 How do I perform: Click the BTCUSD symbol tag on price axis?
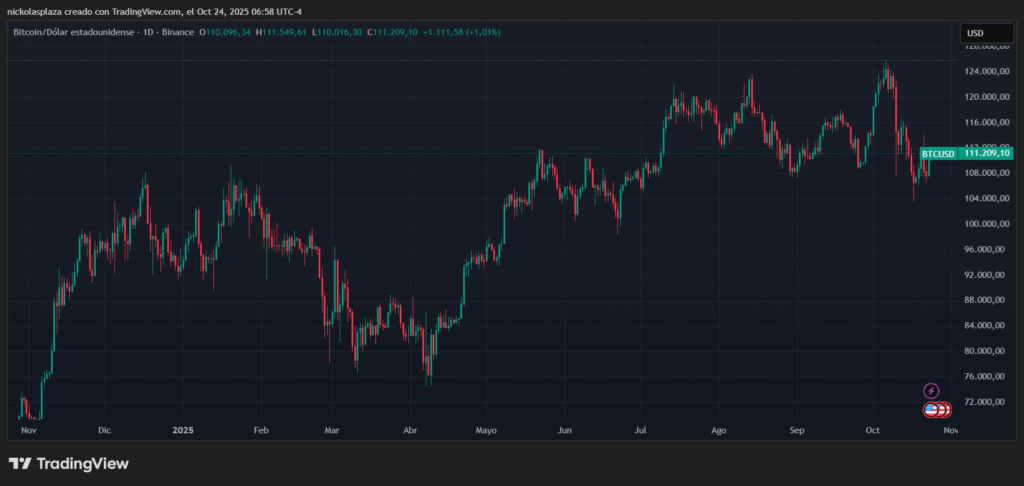(938, 154)
